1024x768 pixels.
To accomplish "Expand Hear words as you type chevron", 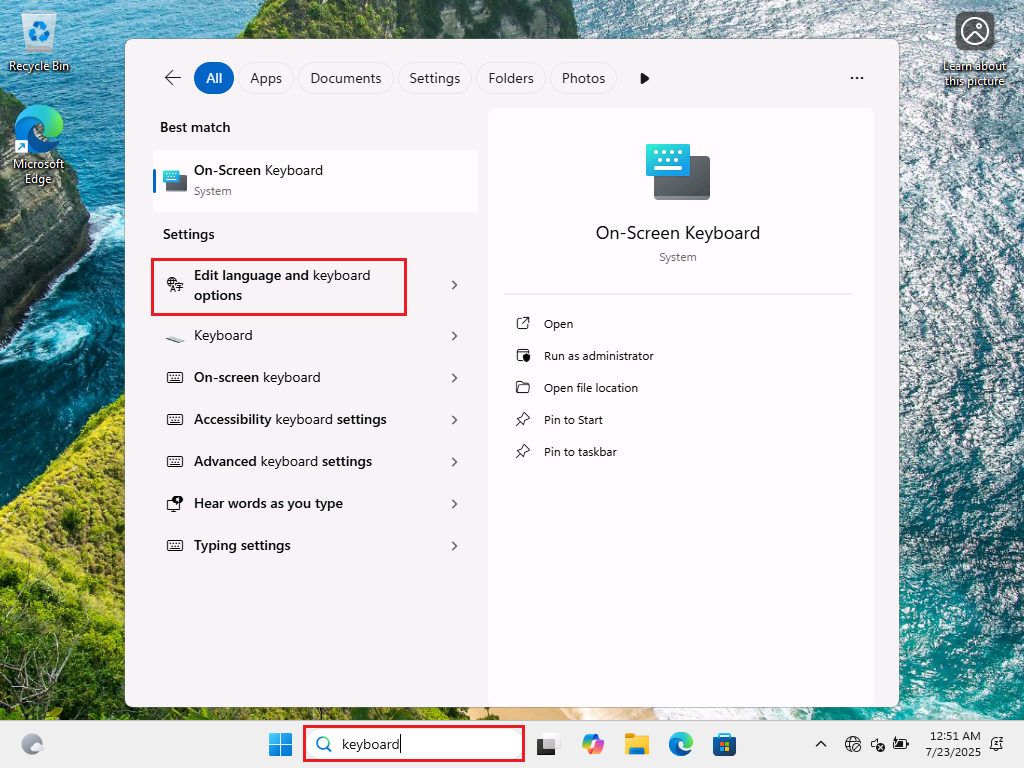I will (x=455, y=504).
